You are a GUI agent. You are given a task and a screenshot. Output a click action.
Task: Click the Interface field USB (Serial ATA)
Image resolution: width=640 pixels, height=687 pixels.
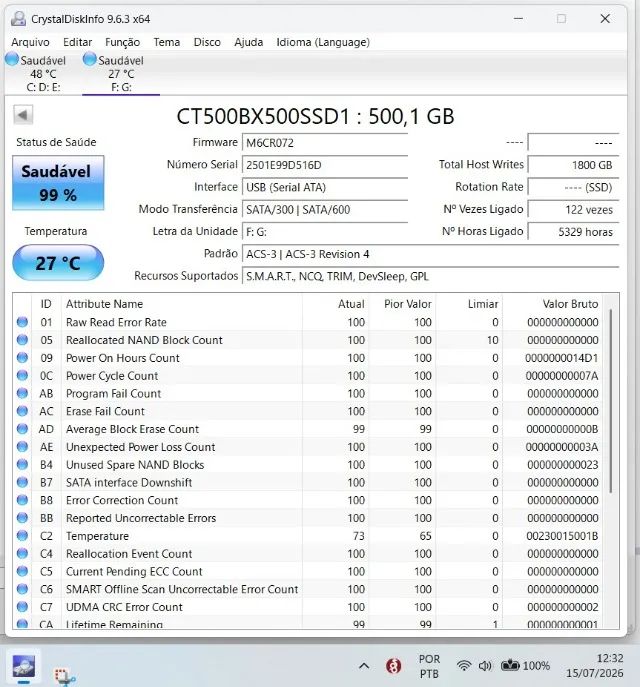coord(325,187)
